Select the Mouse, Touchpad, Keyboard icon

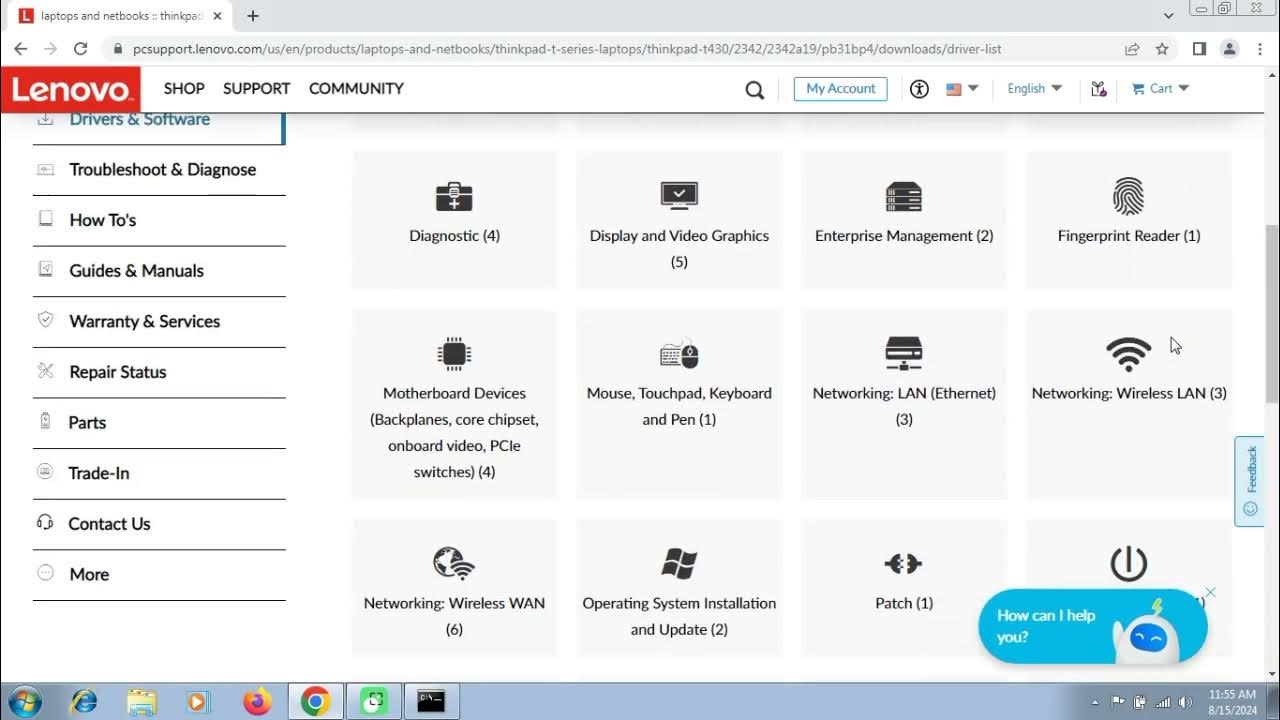pyautogui.click(x=679, y=354)
